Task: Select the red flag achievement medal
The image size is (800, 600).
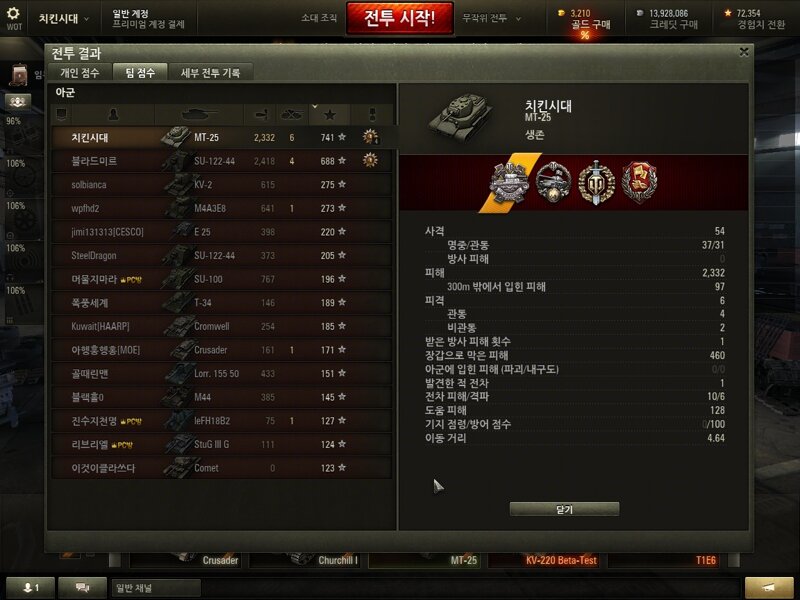Action: point(639,182)
